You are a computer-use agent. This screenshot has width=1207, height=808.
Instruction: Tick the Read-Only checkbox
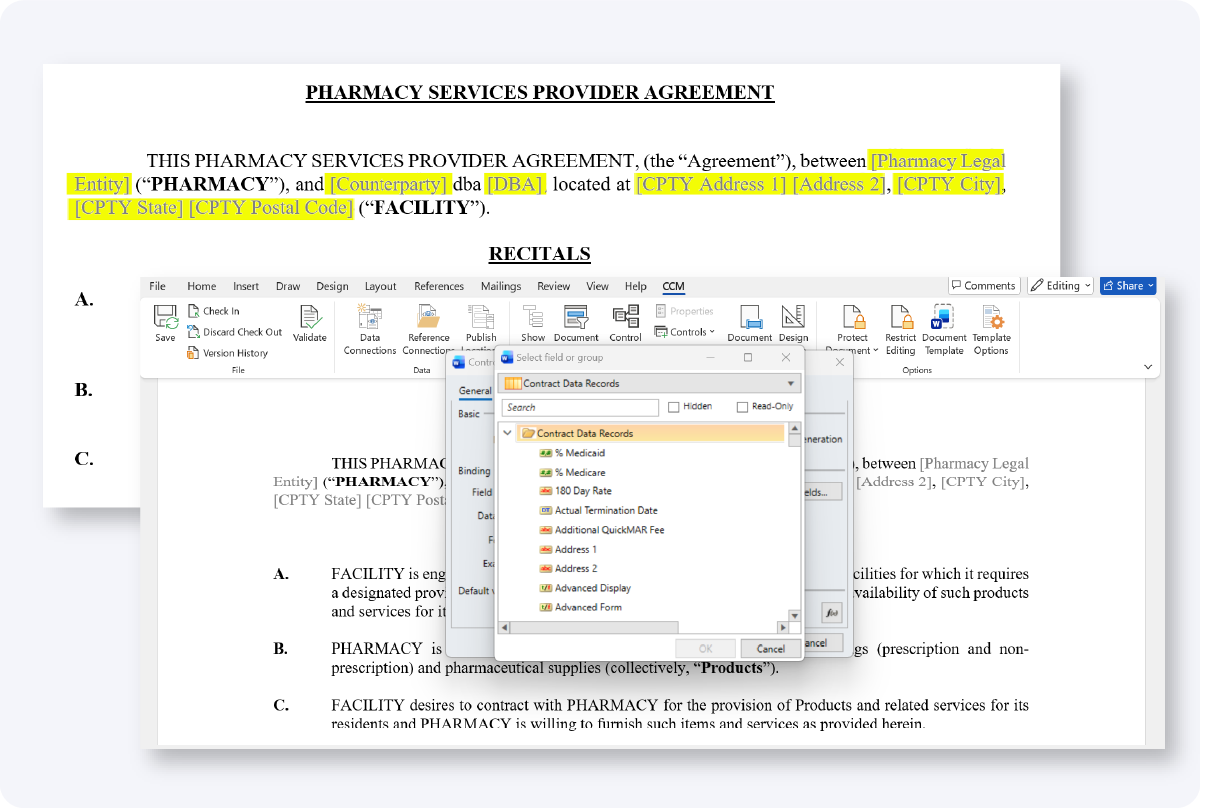pos(742,407)
